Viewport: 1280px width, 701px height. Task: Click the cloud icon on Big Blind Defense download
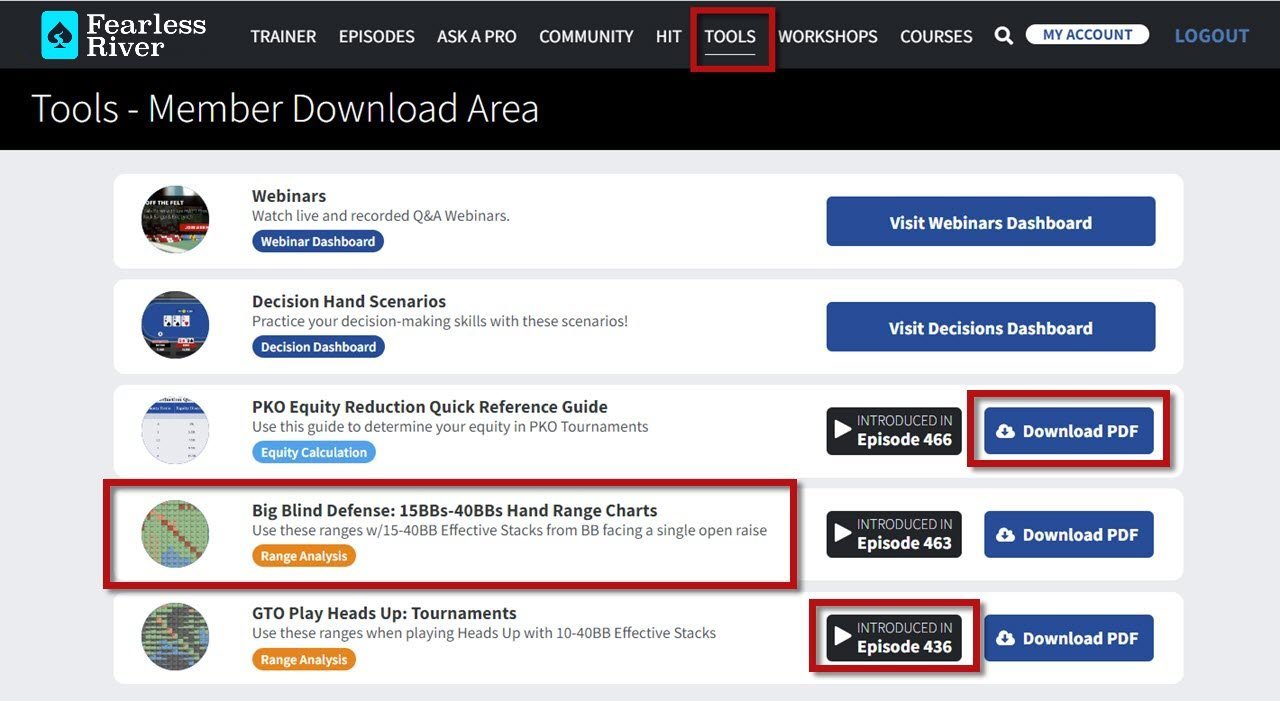(1006, 534)
